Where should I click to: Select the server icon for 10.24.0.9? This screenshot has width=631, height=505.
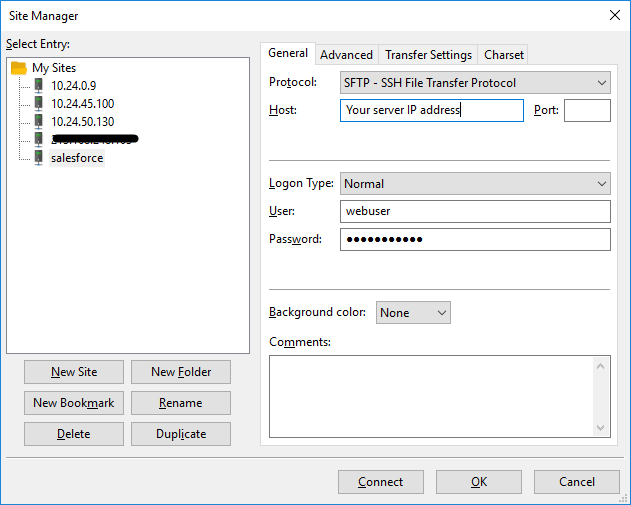(x=39, y=86)
